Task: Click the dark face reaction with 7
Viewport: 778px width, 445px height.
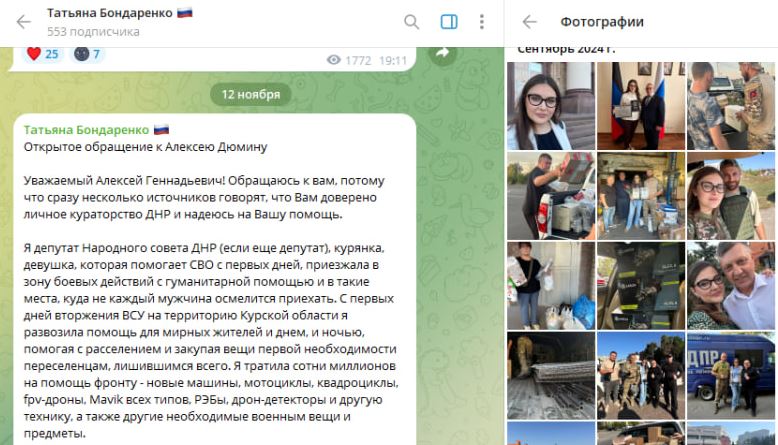Action: tap(87, 54)
